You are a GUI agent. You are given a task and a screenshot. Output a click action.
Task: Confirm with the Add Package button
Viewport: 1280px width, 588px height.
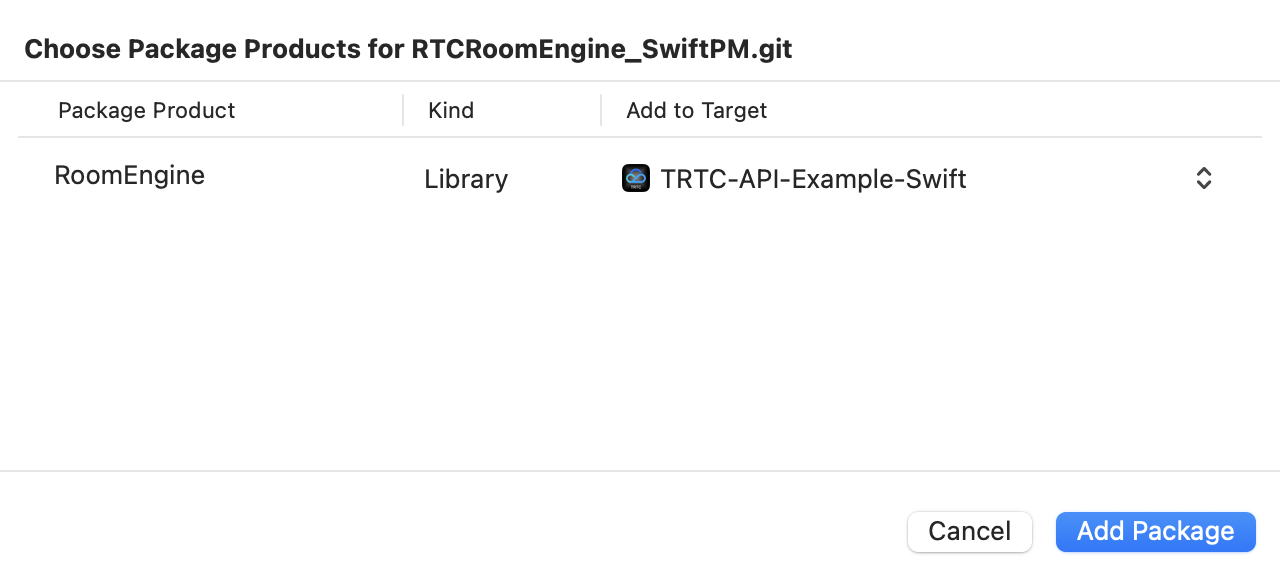[x=1155, y=531]
